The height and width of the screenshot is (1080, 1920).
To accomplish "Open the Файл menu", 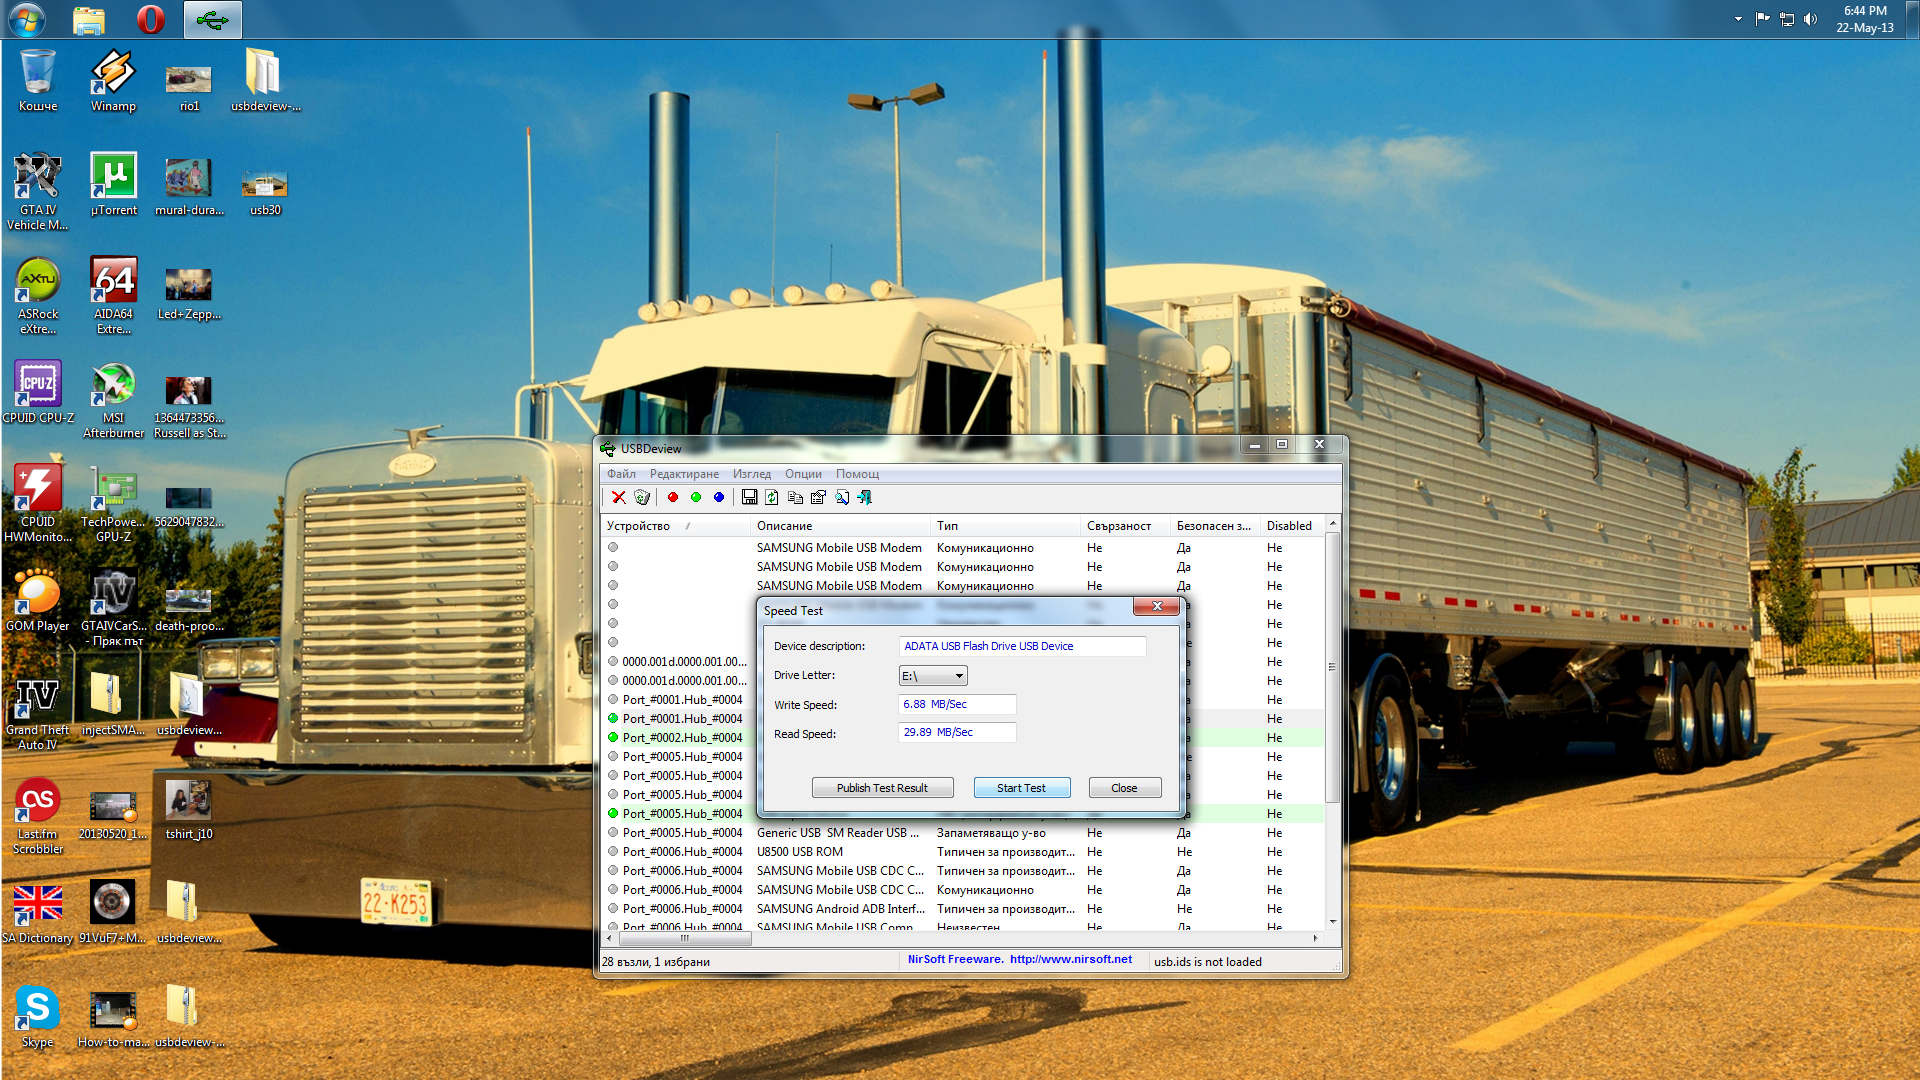I will pyautogui.click(x=621, y=474).
